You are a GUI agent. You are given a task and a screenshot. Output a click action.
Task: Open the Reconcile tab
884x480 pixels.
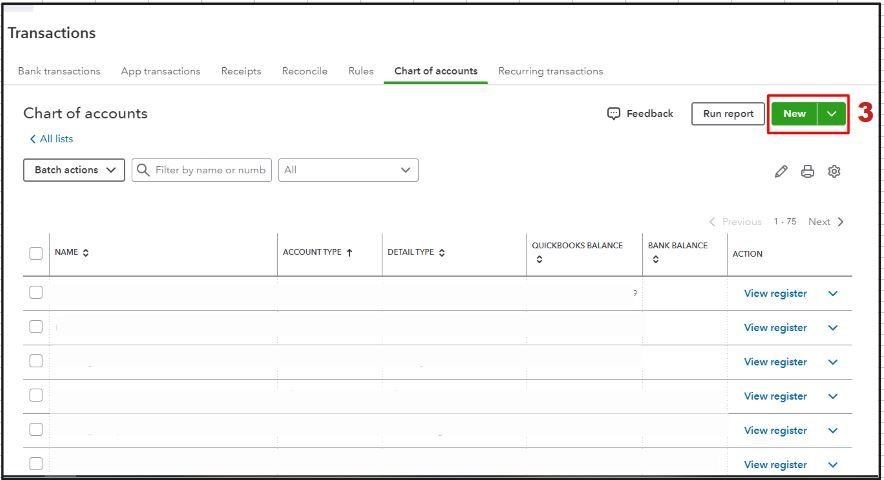(x=304, y=71)
